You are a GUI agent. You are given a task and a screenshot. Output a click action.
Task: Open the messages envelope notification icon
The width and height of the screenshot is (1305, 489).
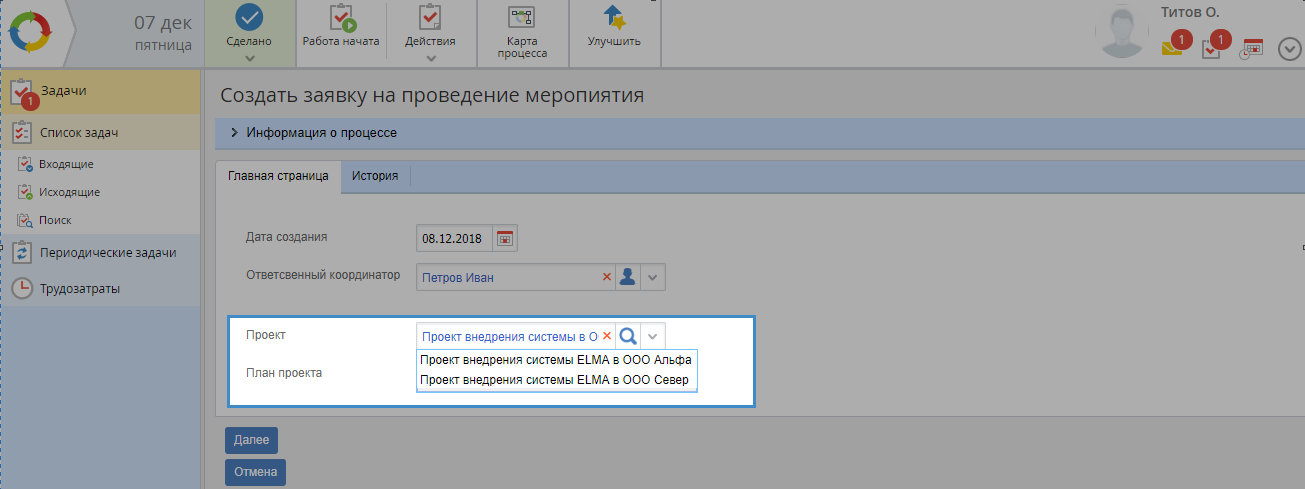tap(1173, 47)
